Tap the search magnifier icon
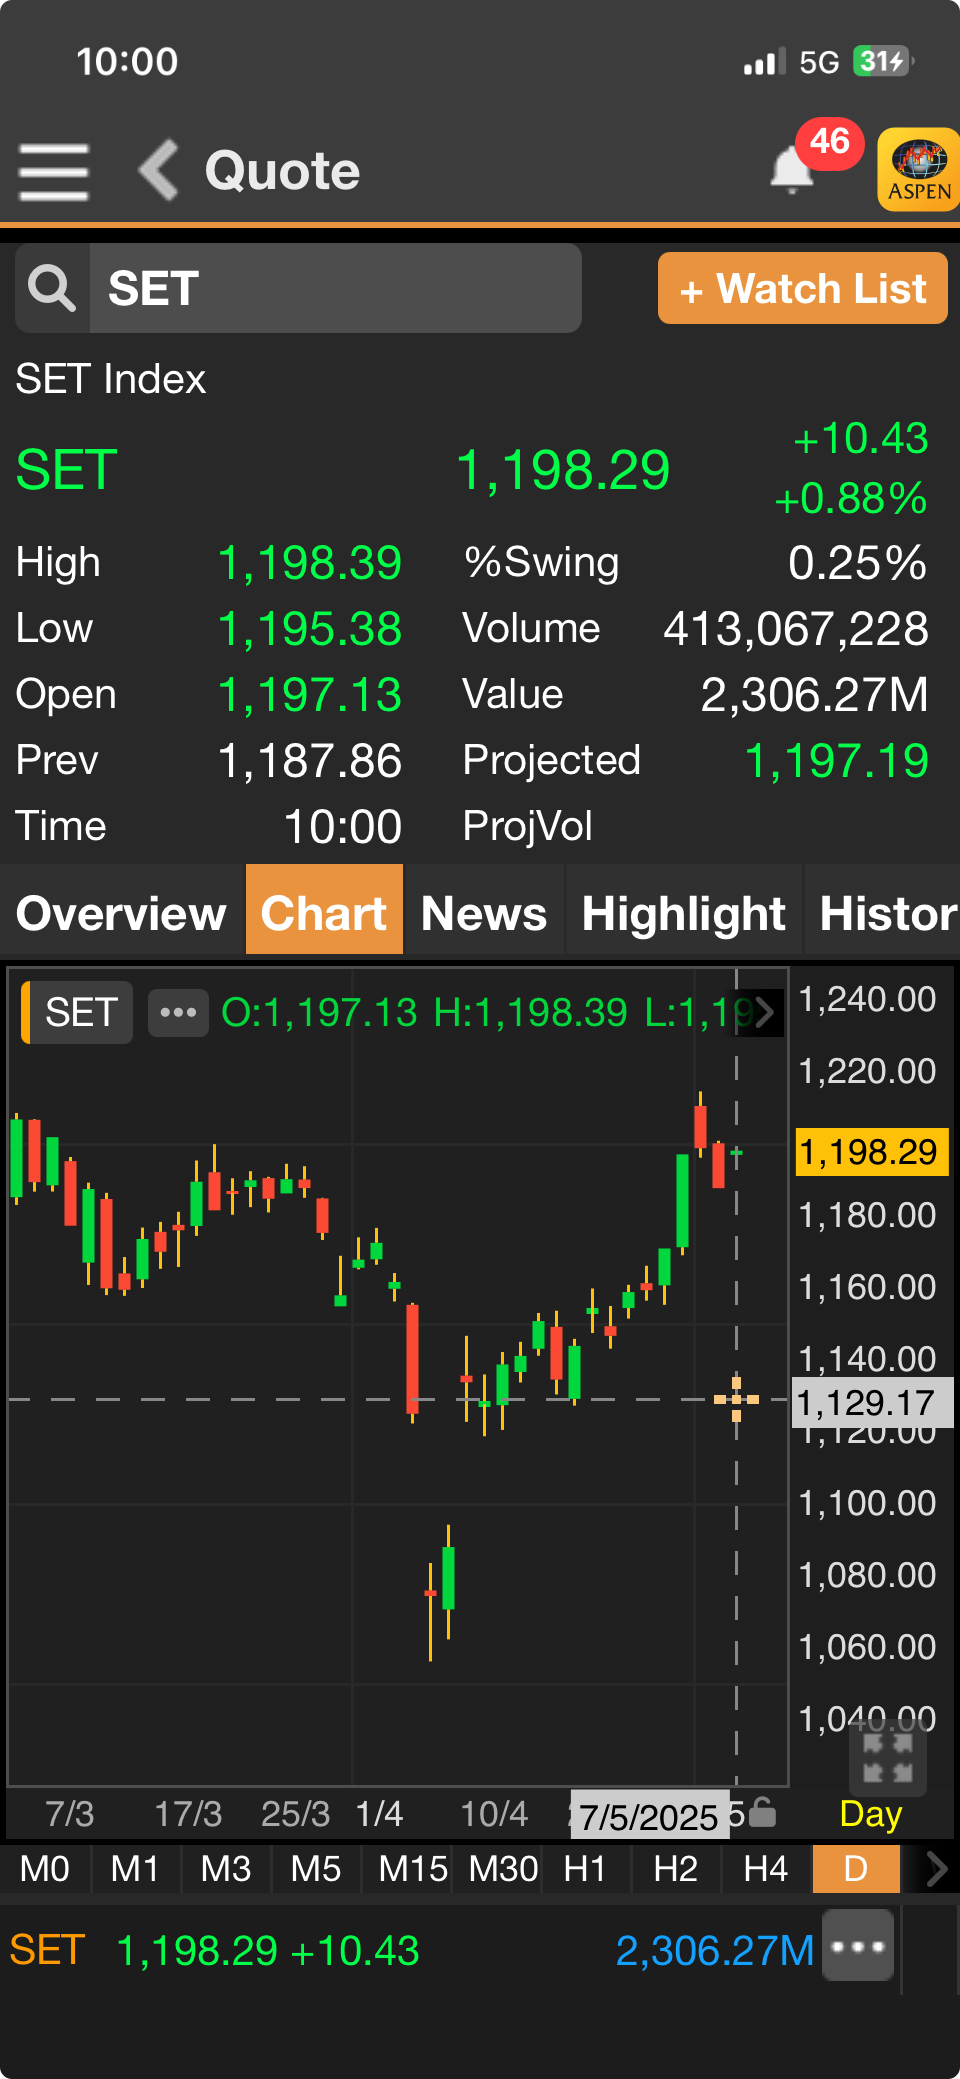This screenshot has width=960, height=2079. (x=53, y=289)
